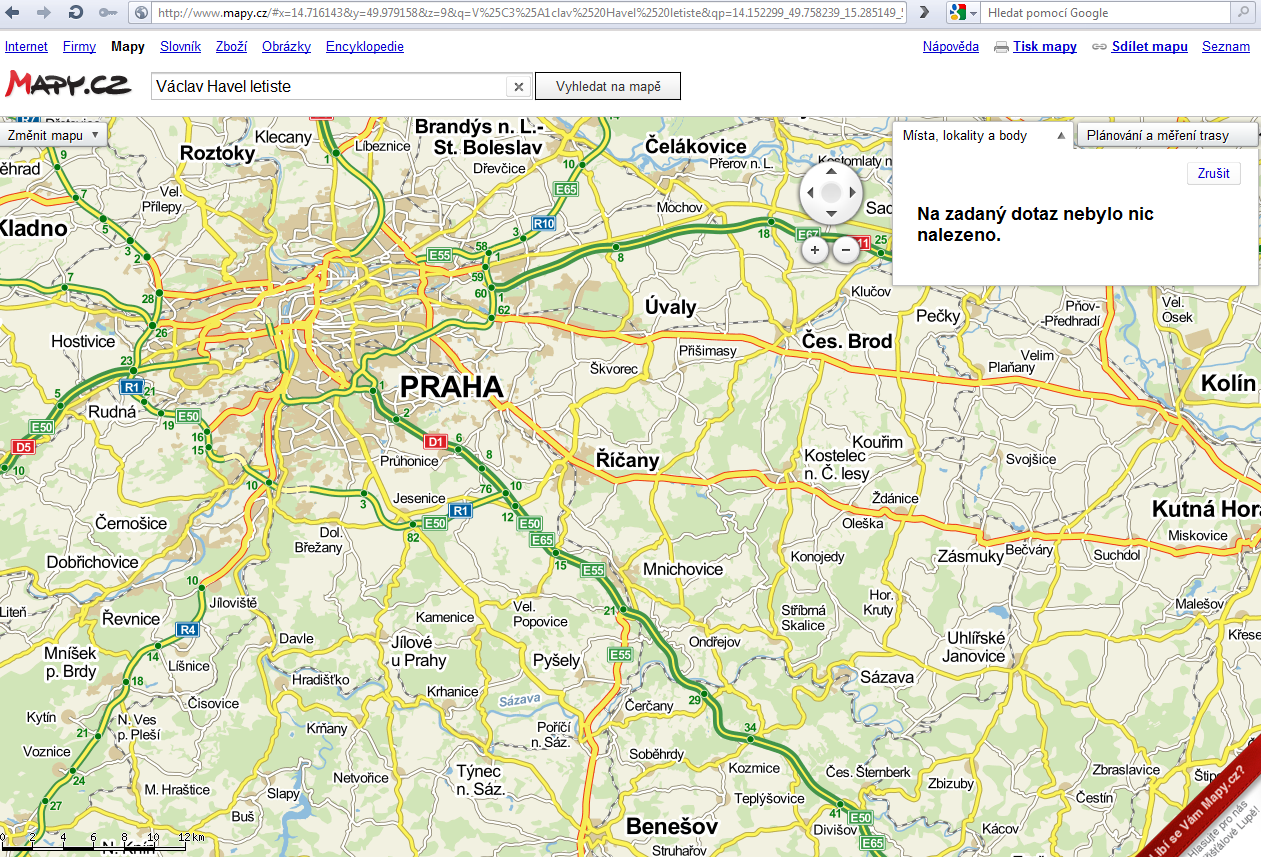Open the Internet link in the top navigation

(26, 47)
